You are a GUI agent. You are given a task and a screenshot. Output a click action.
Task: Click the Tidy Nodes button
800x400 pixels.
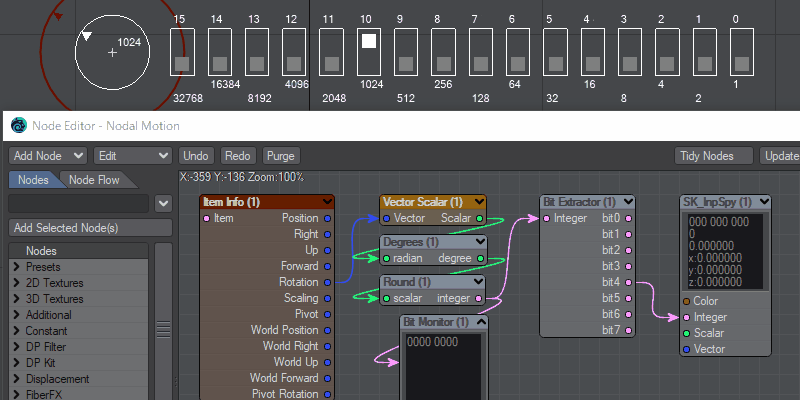(x=715, y=156)
